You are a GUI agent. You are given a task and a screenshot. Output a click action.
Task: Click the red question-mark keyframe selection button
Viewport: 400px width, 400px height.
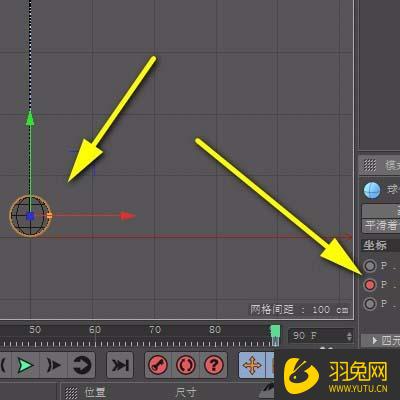pyautogui.click(x=214, y=365)
